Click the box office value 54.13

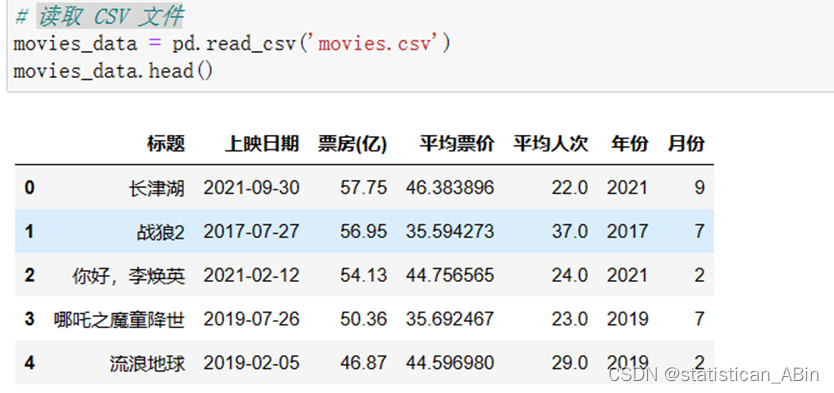click(x=364, y=275)
